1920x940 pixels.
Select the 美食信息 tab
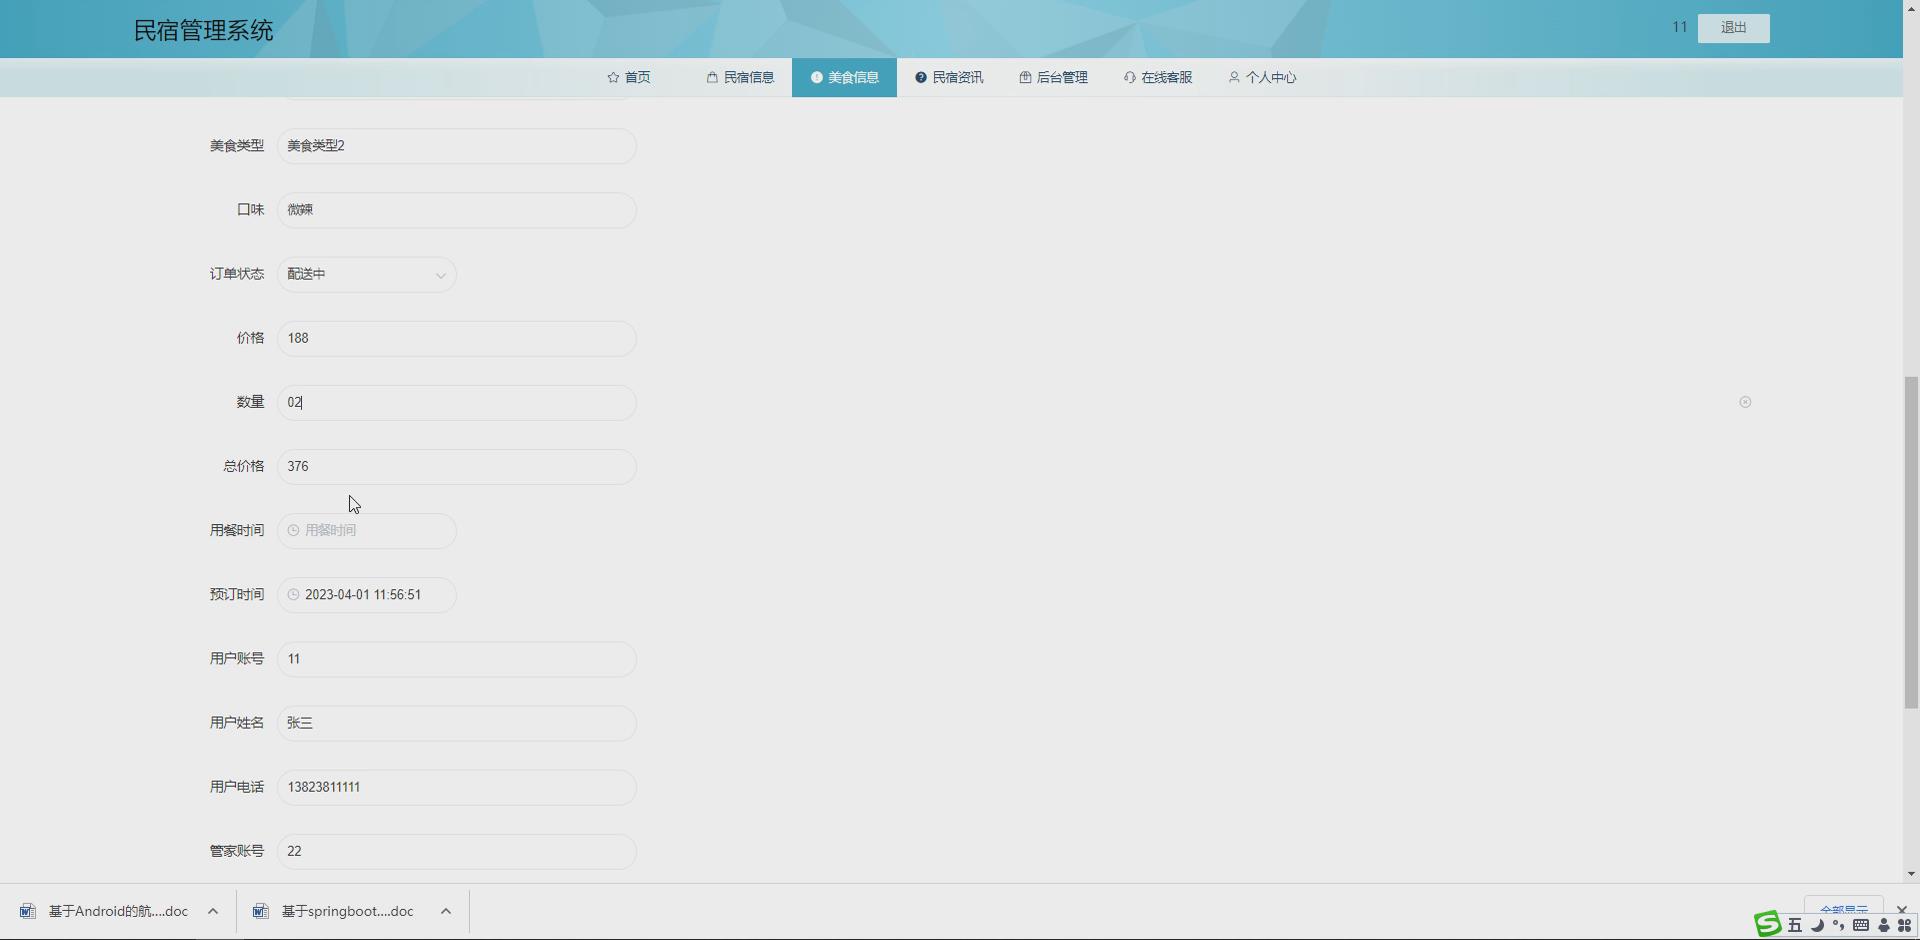coord(844,77)
